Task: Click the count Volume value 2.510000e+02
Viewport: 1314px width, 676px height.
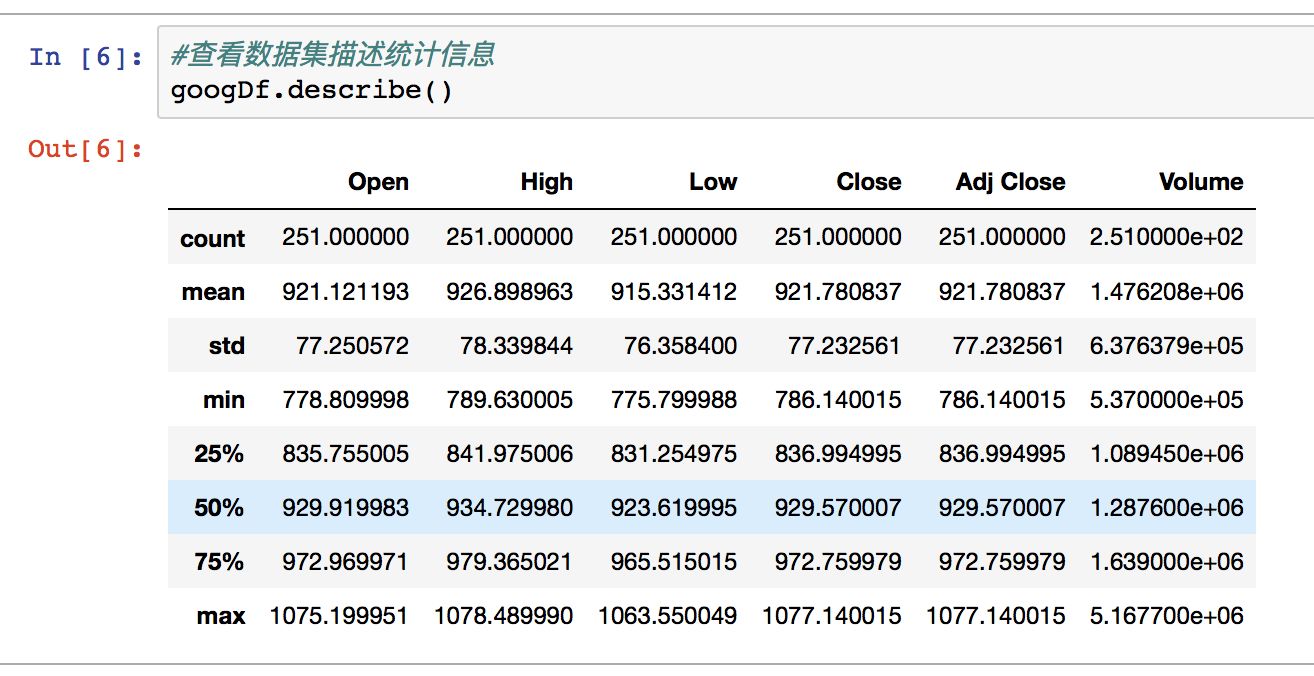Action: point(1167,238)
